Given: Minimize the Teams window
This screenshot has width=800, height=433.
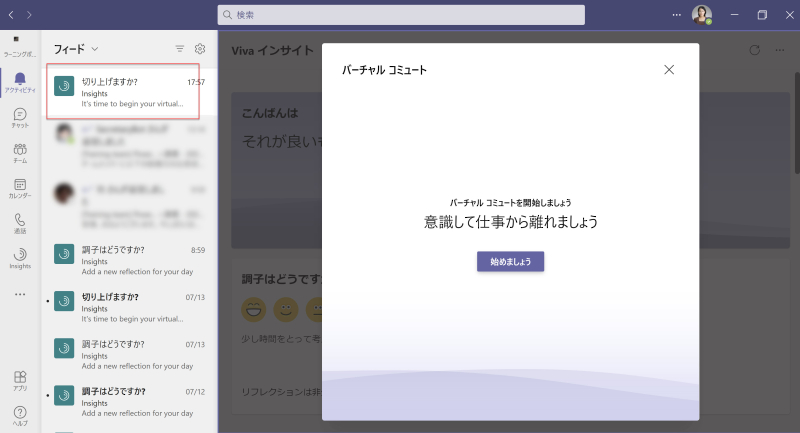Looking at the screenshot, I should [x=735, y=15].
